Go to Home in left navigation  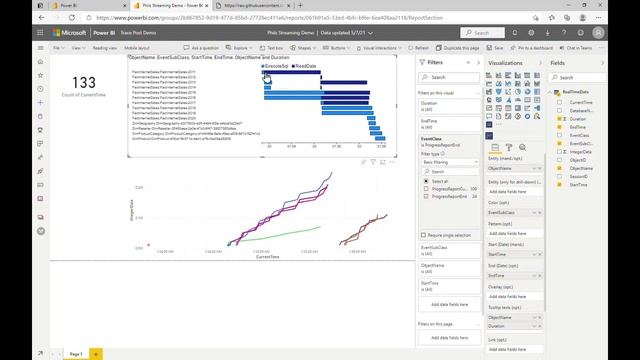[x=40, y=62]
